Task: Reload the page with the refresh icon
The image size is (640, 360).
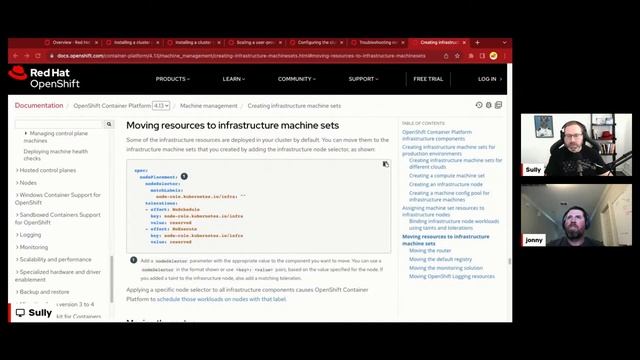Action: 38,56
